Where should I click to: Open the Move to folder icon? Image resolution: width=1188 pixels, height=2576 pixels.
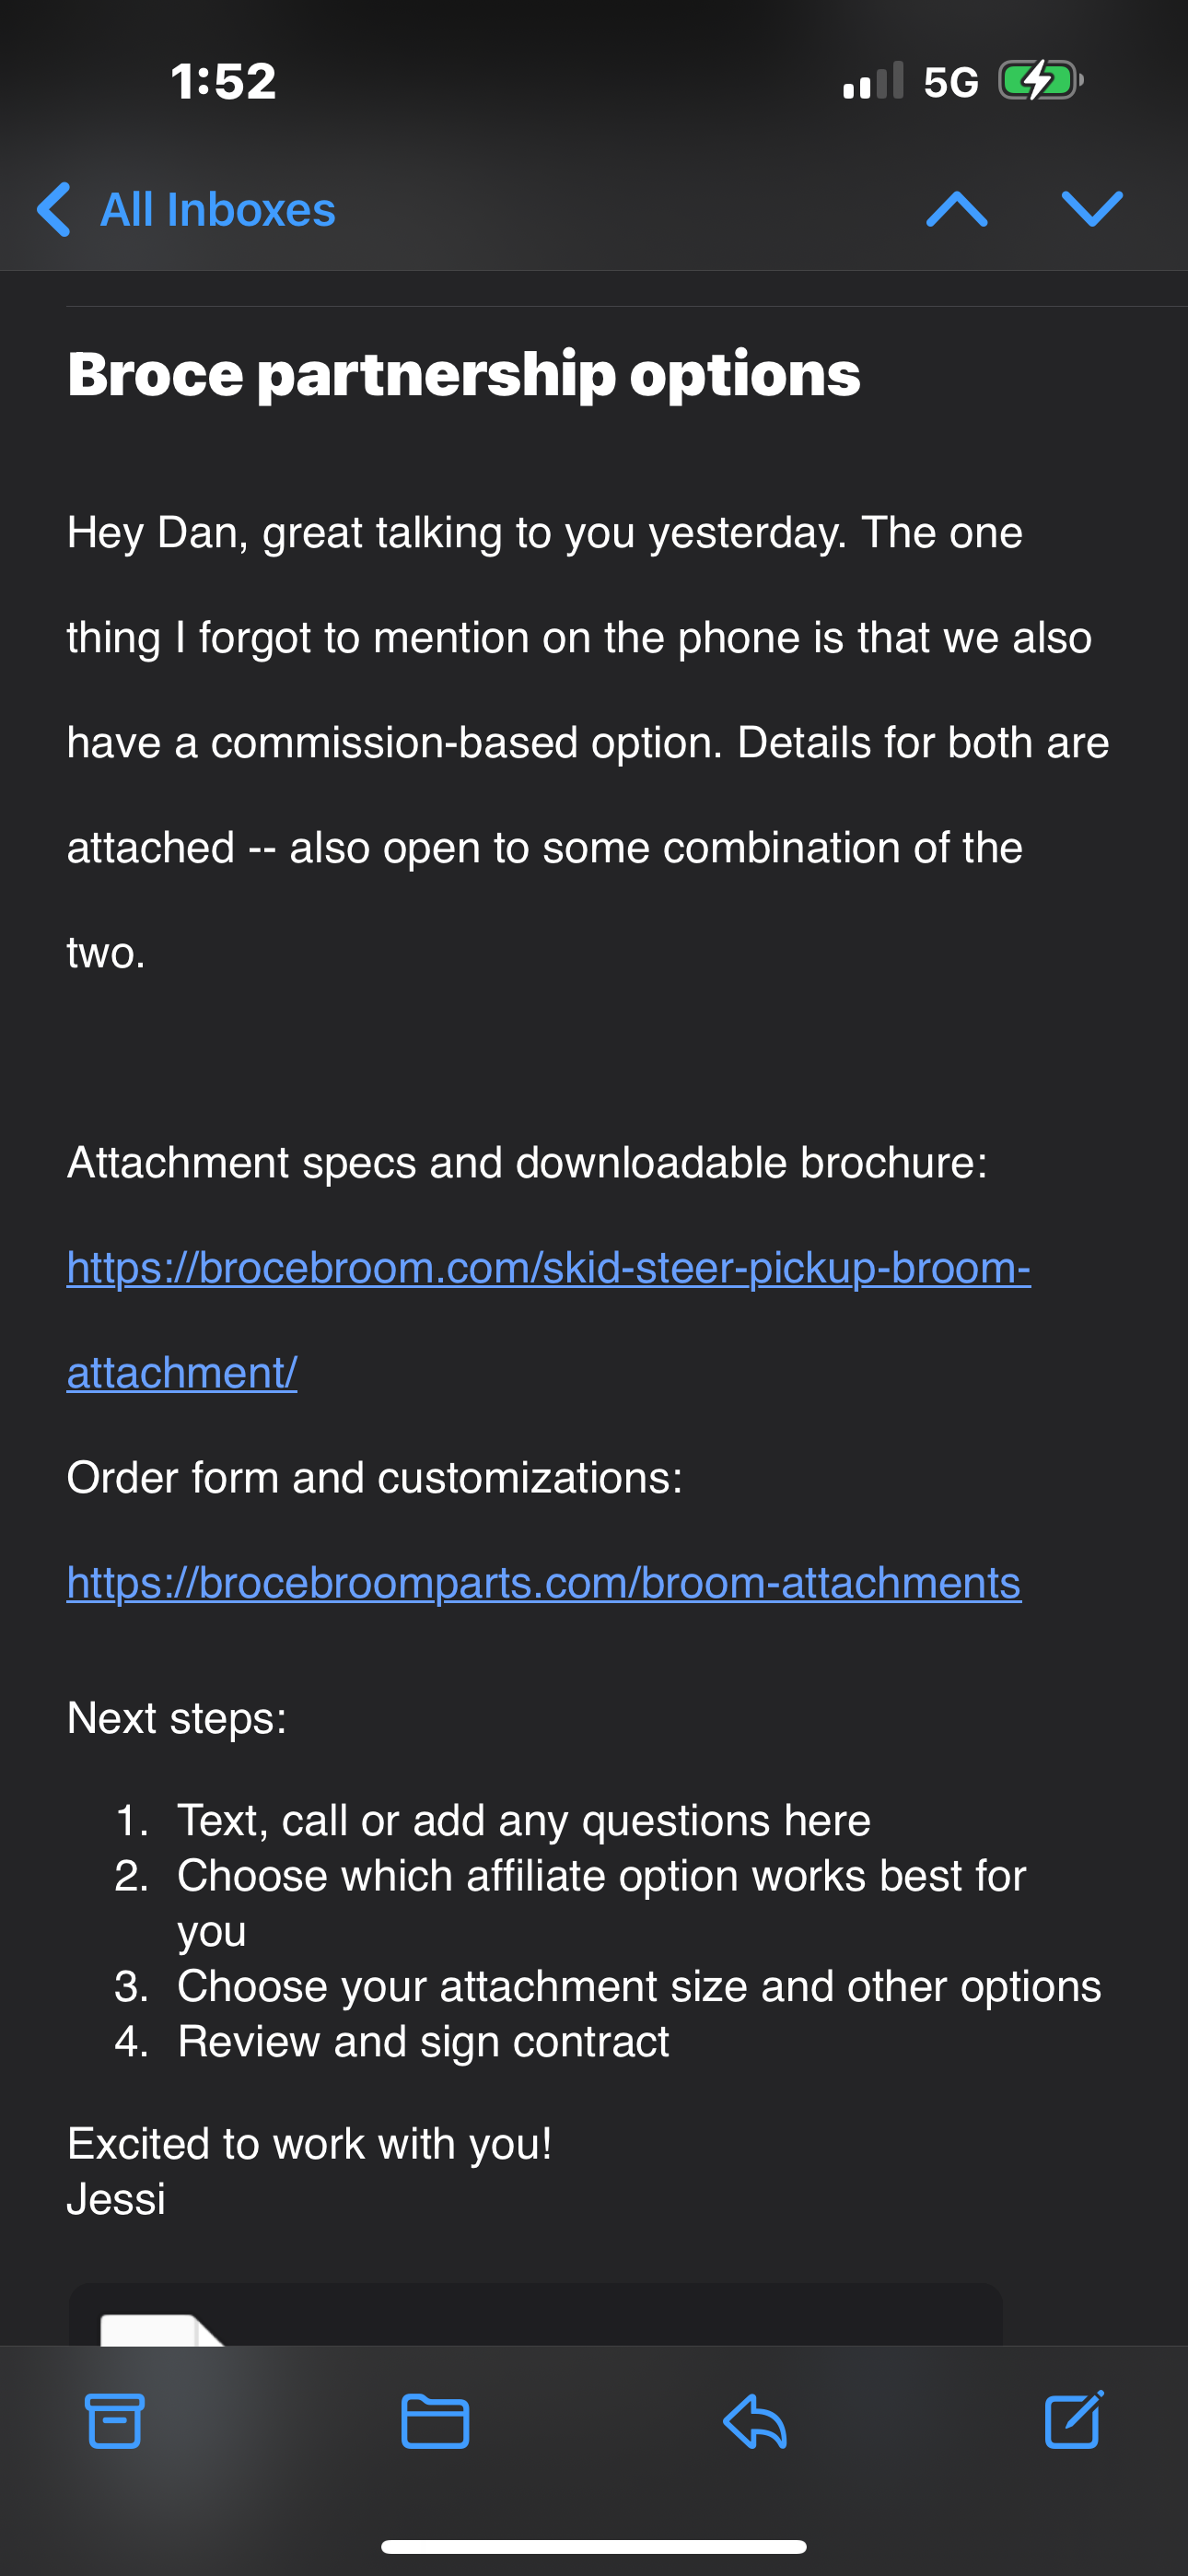[435, 2420]
